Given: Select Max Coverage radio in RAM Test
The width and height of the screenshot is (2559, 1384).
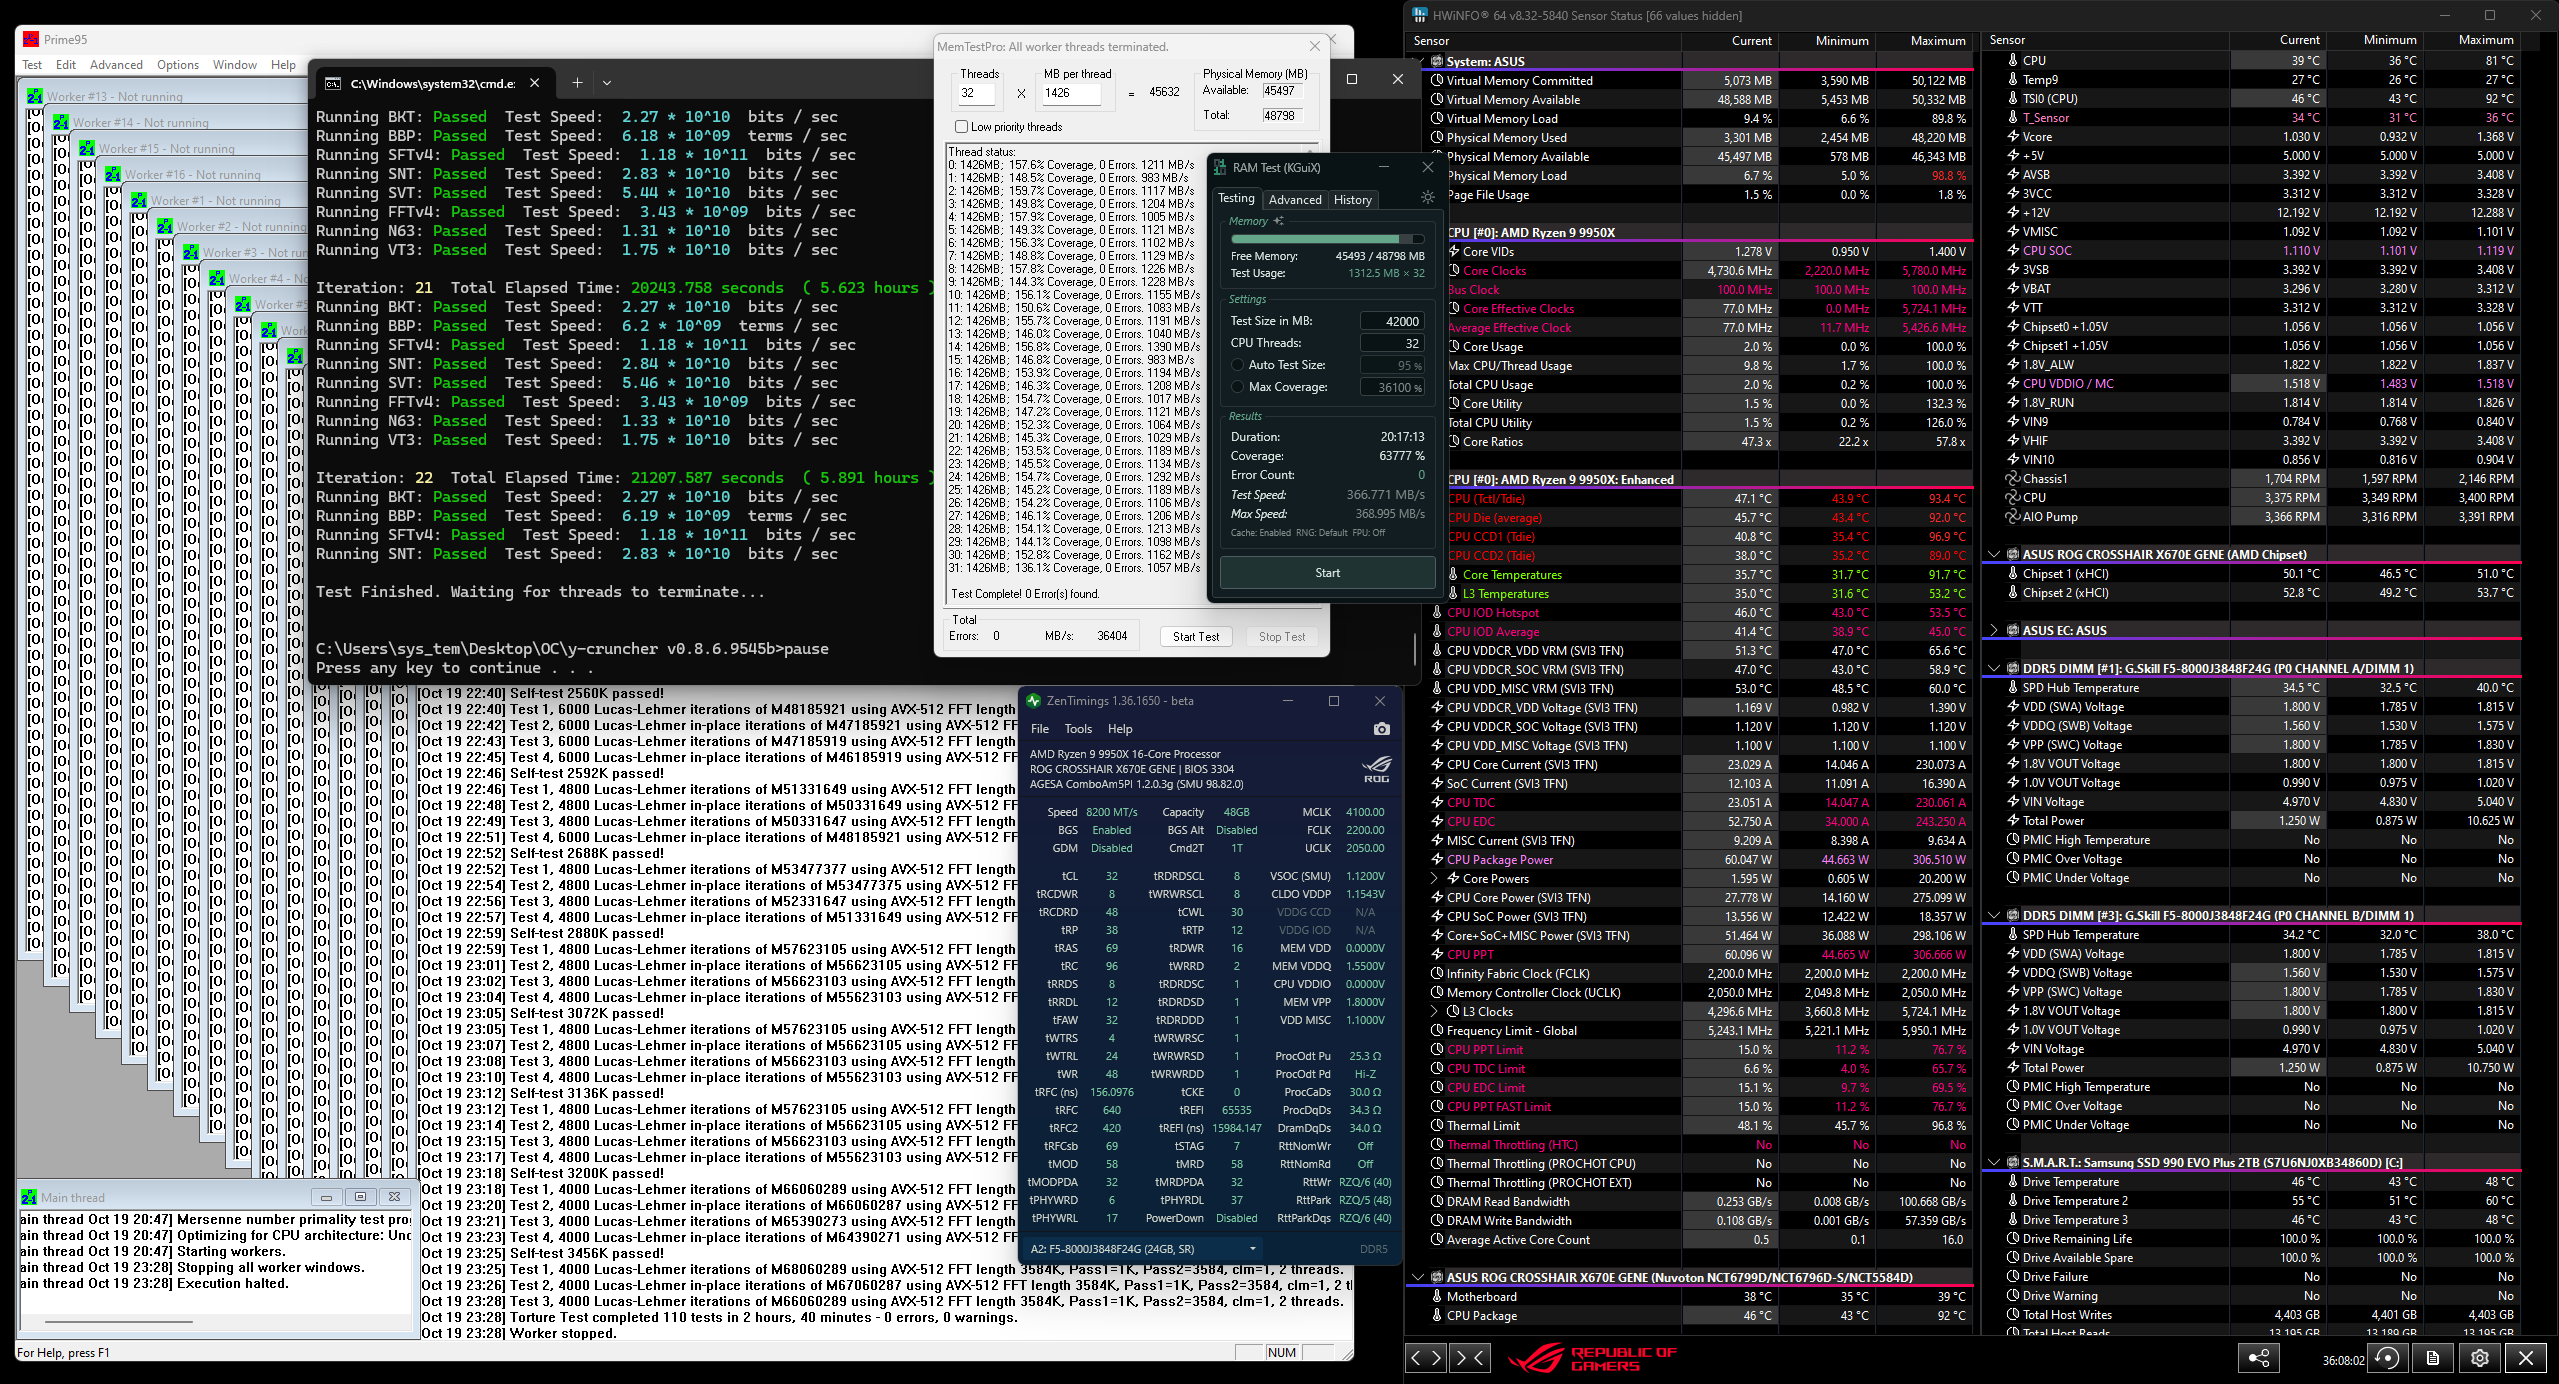Looking at the screenshot, I should [x=1238, y=387].
